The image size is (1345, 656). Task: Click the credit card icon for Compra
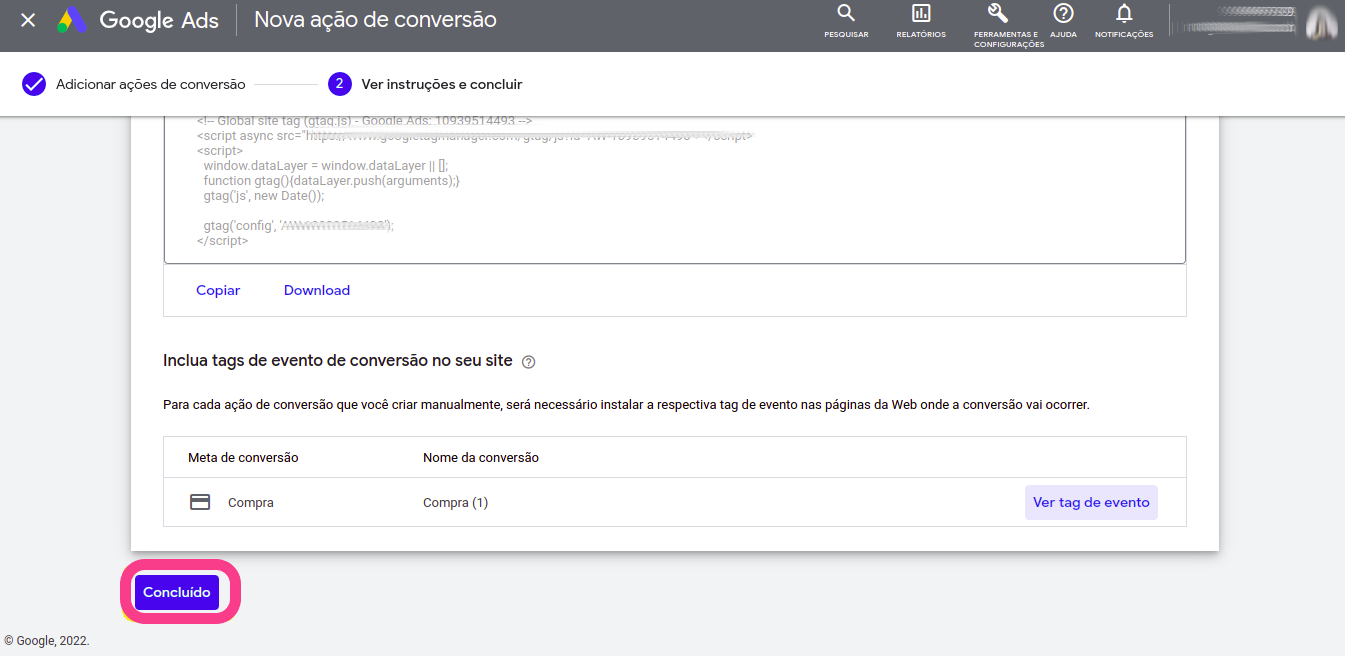(x=200, y=502)
